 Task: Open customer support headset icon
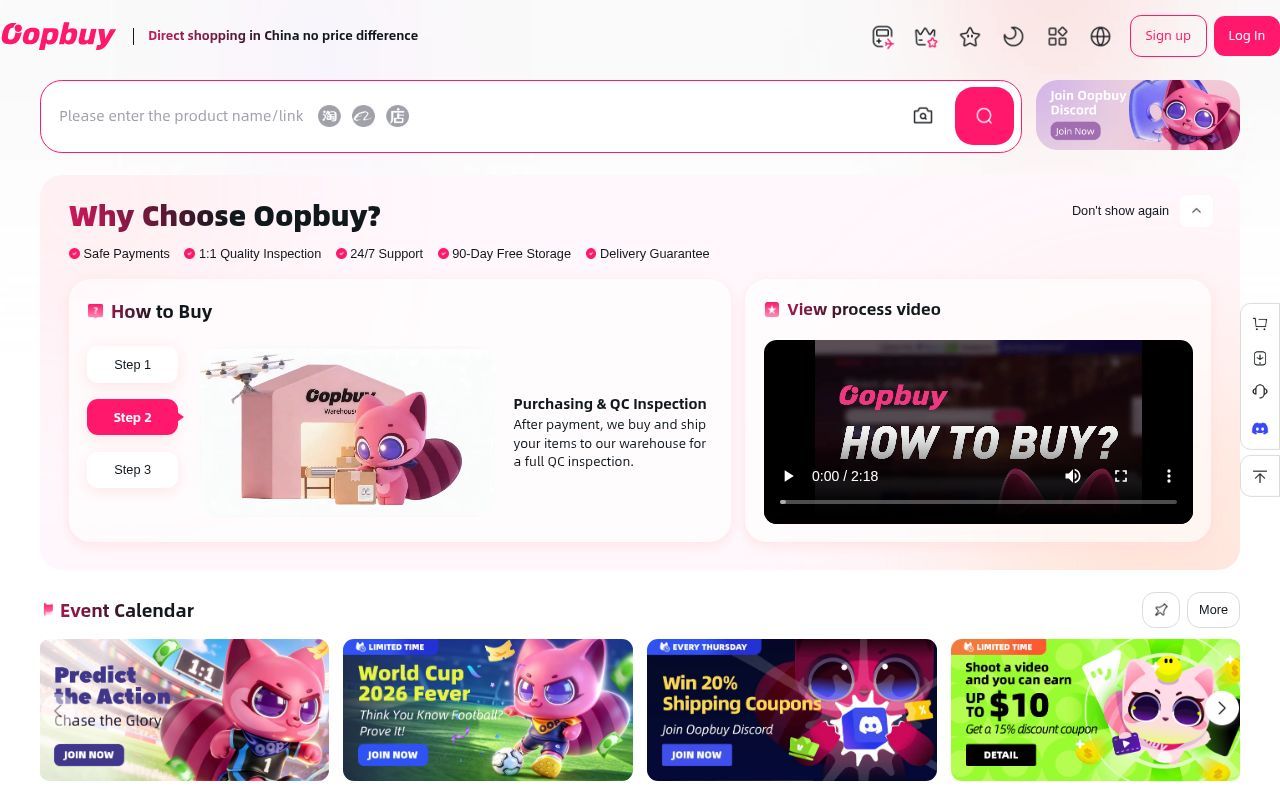pyautogui.click(x=1260, y=392)
